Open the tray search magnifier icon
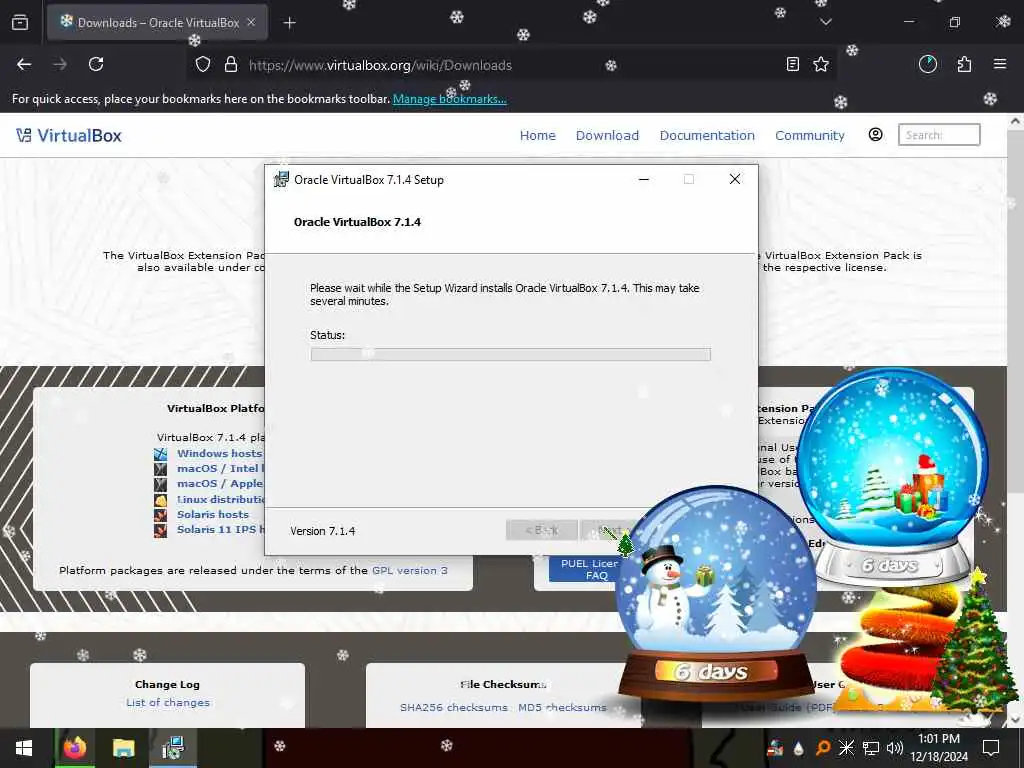This screenshot has height=768, width=1024. [822, 748]
